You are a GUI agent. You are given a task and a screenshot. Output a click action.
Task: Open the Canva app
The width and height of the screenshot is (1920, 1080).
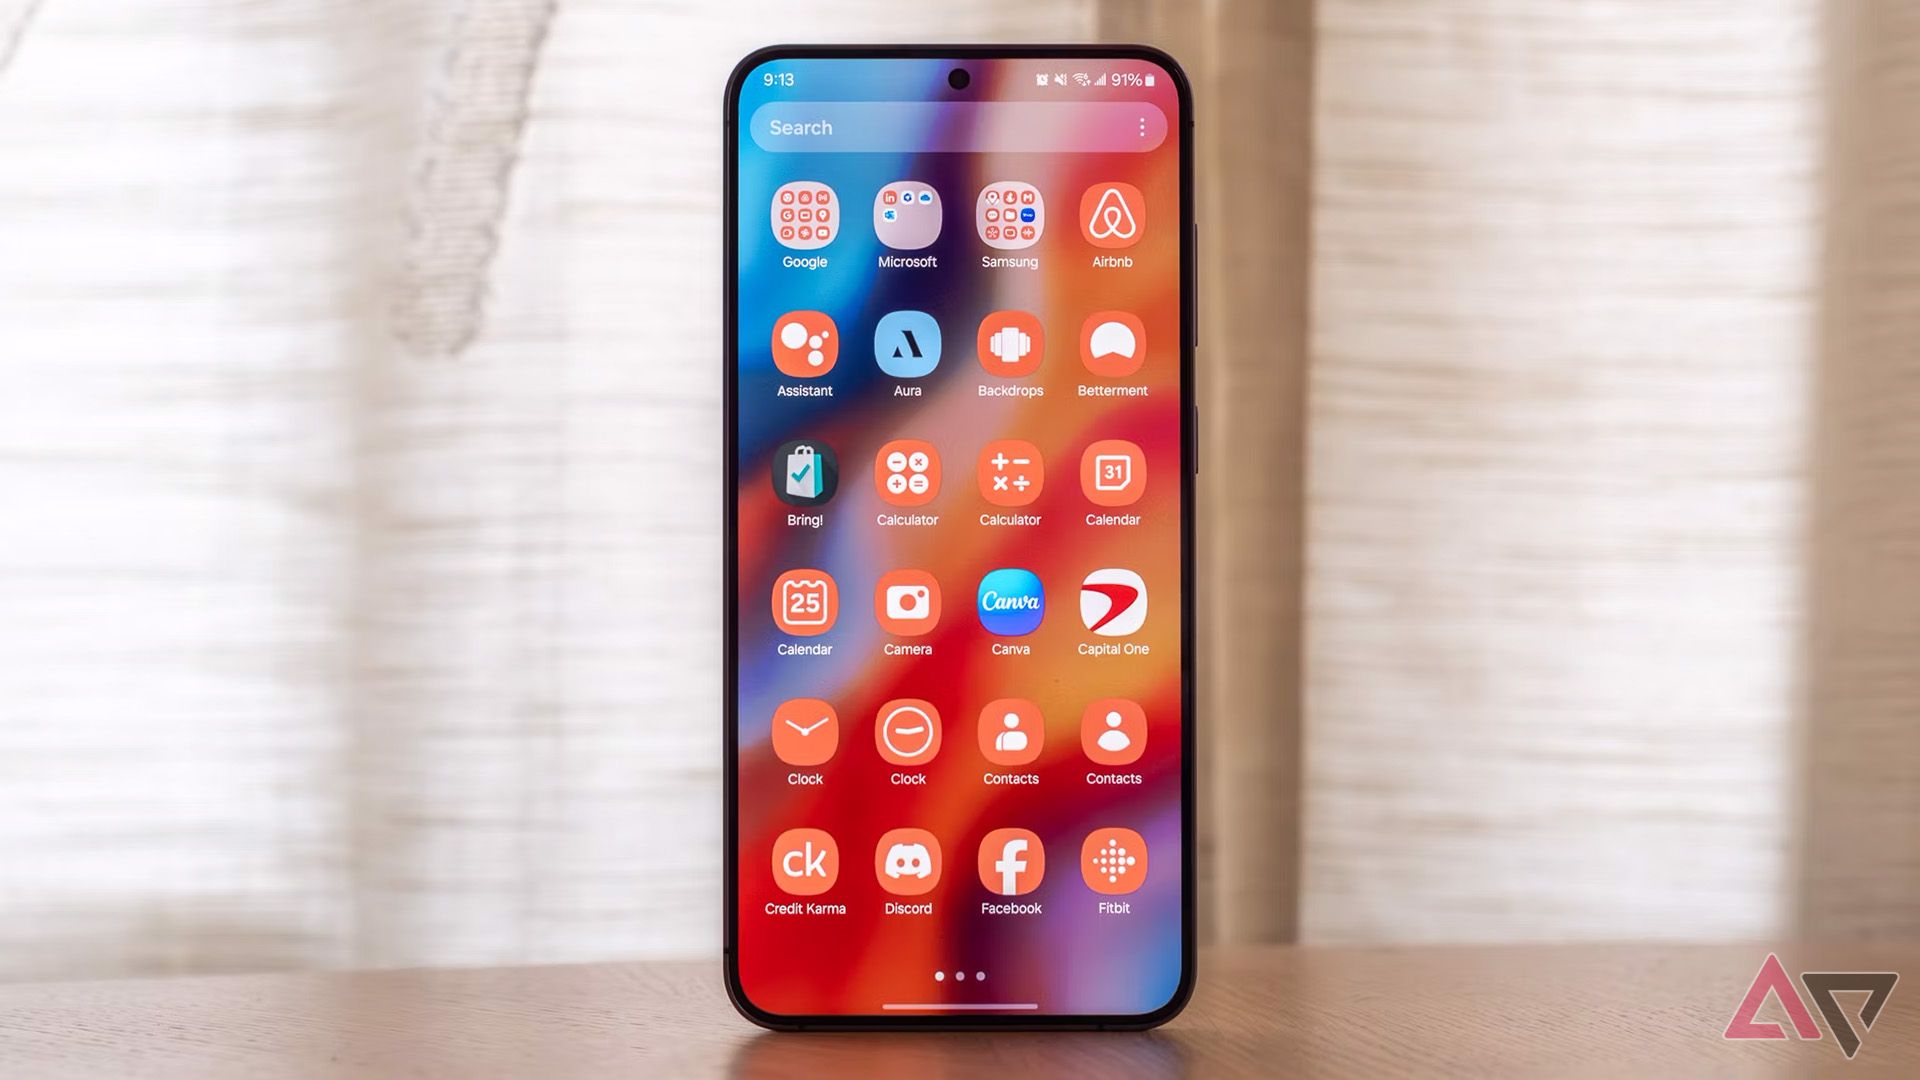[x=1010, y=605]
